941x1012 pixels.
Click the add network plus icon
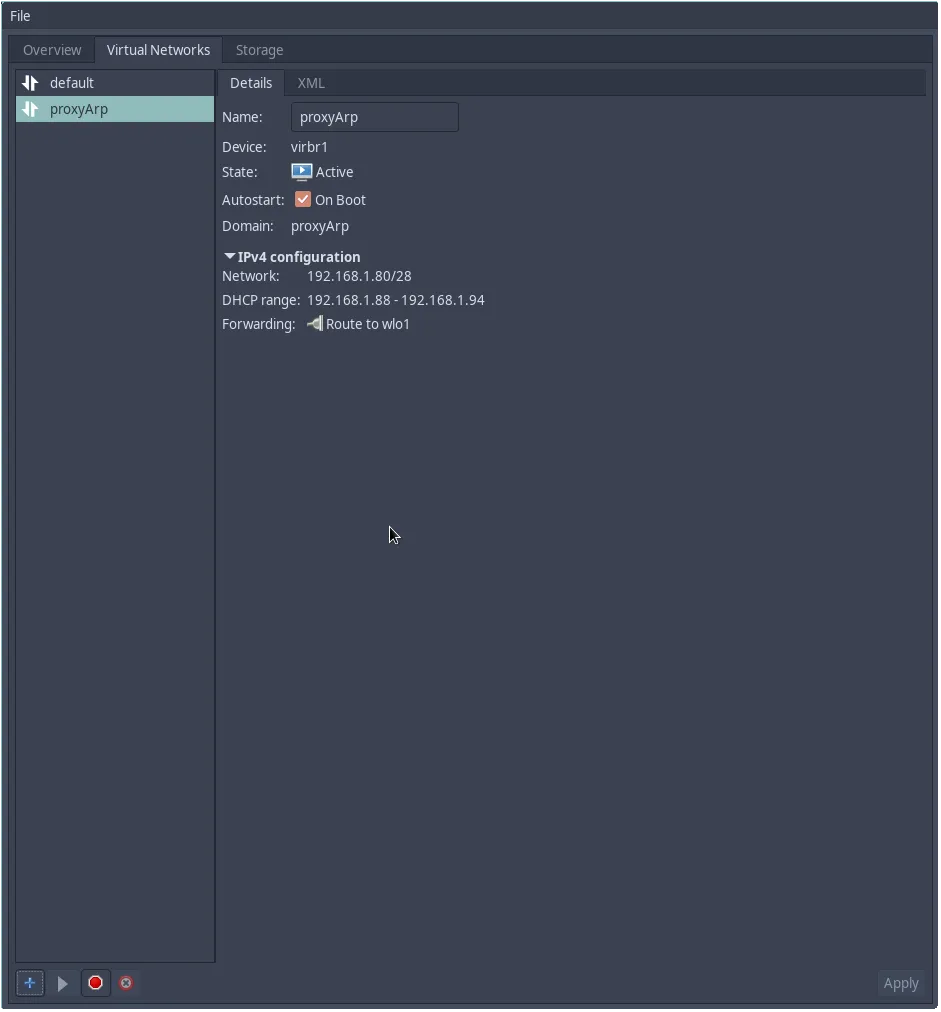pyautogui.click(x=30, y=983)
